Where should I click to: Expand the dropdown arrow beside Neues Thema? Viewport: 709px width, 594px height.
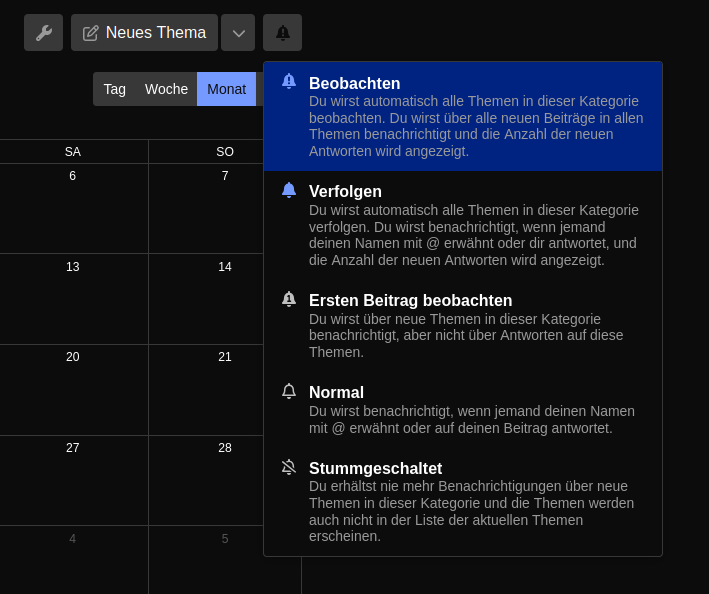point(238,33)
